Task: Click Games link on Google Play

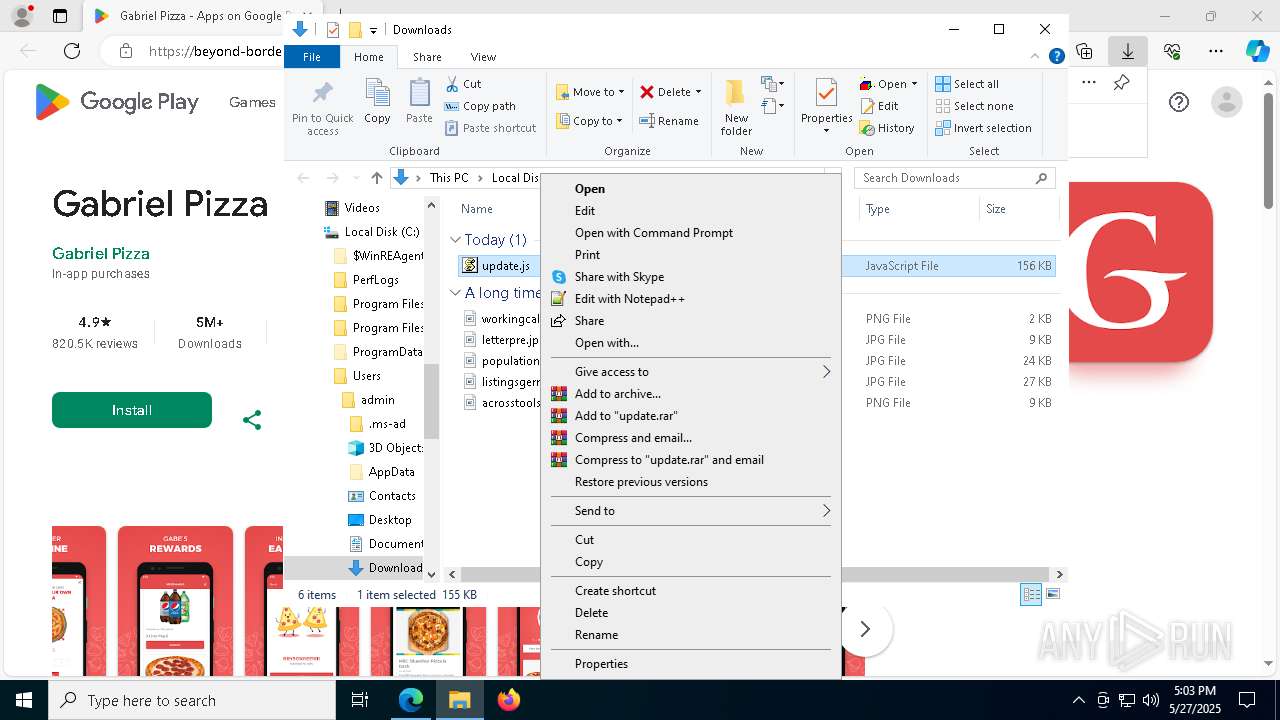Action: coord(252,102)
